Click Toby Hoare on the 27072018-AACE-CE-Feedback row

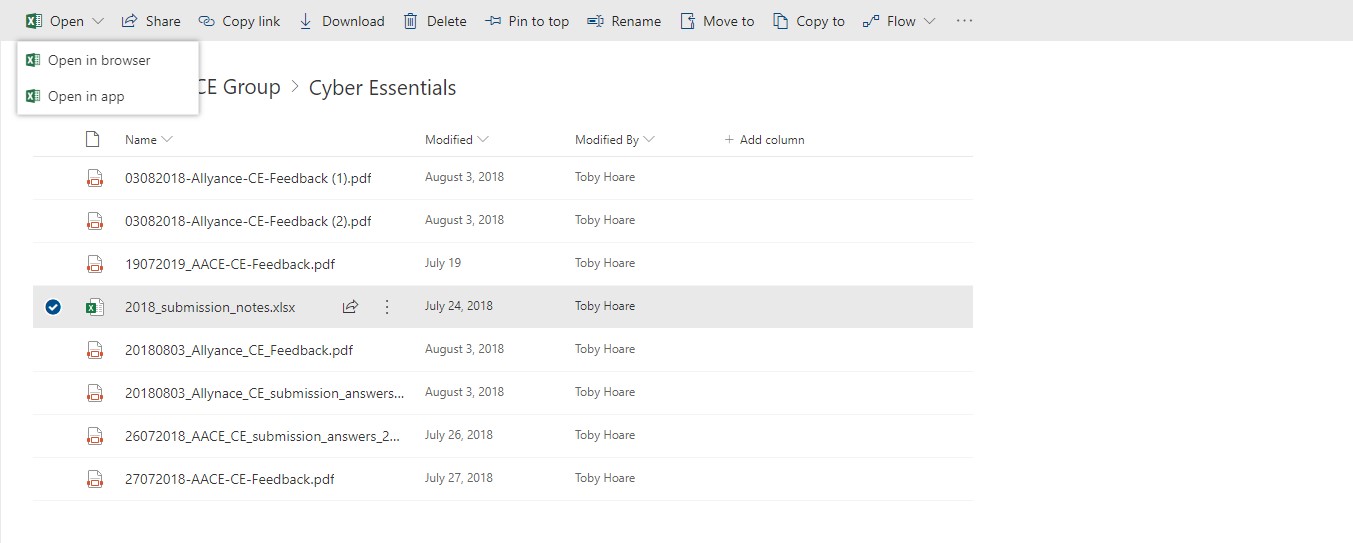605,478
